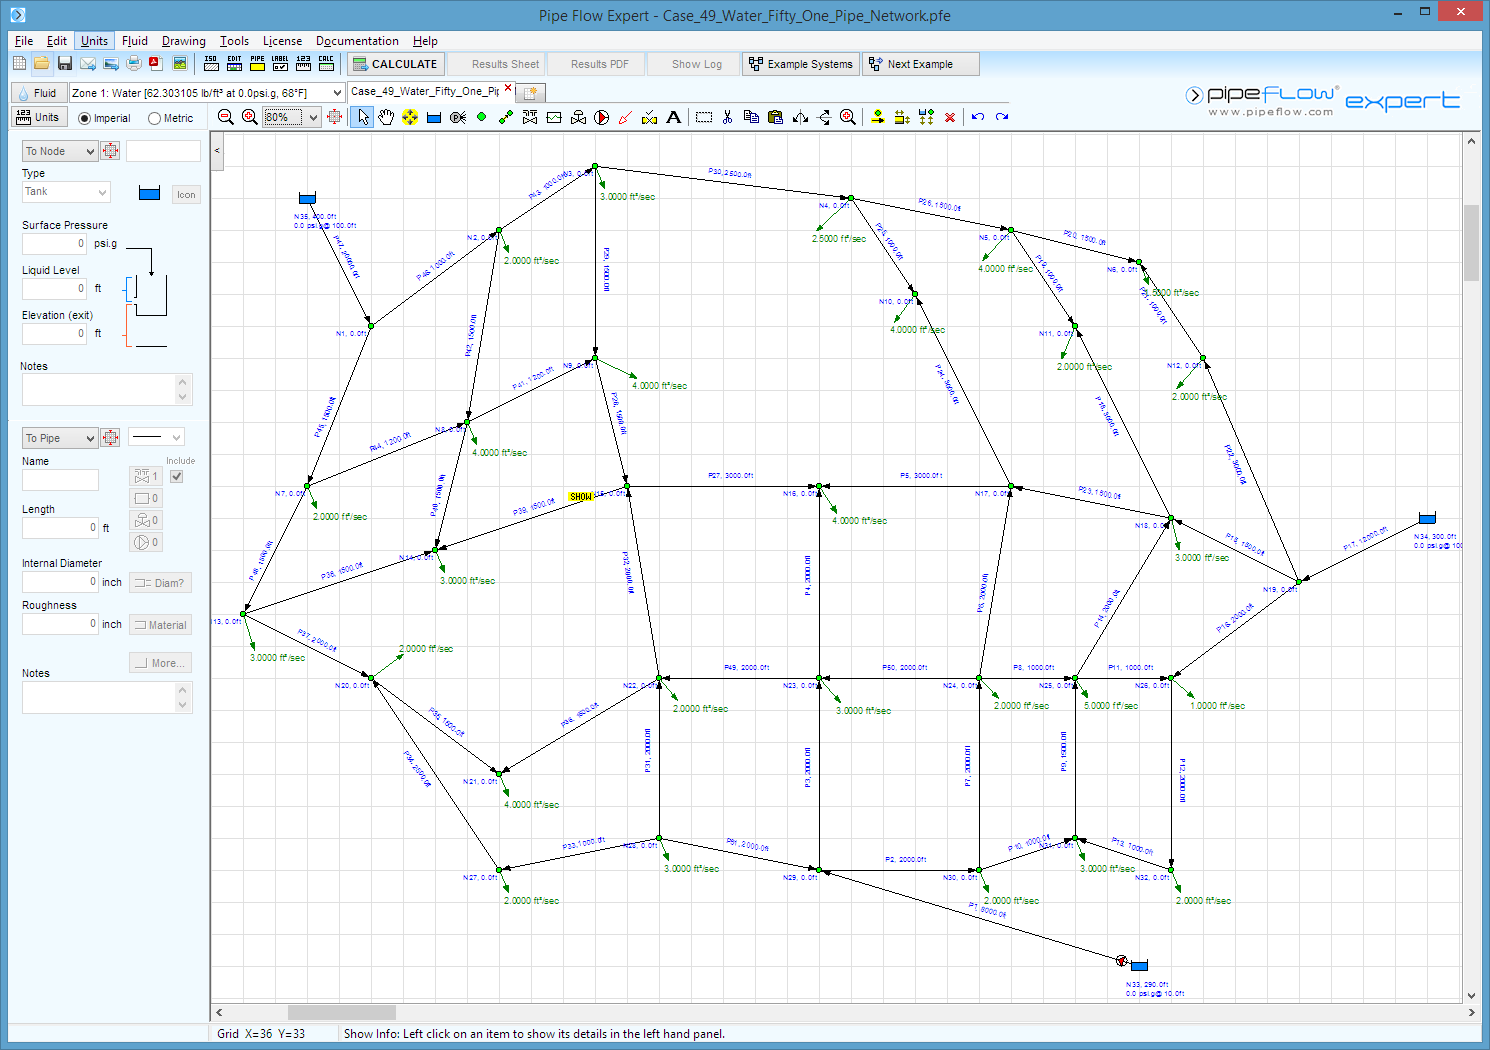This screenshot has height=1050, width=1490.
Task: Click the Diam? button
Action: pos(160,583)
